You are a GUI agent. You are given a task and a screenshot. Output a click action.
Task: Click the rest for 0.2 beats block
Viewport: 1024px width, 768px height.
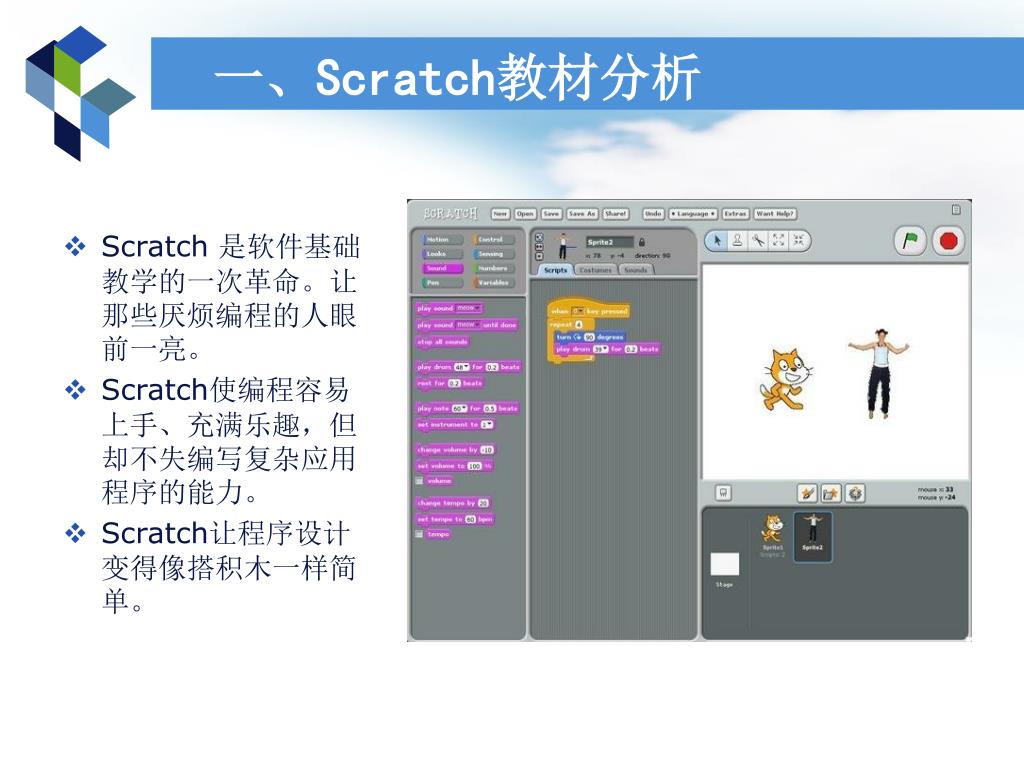click(x=450, y=383)
